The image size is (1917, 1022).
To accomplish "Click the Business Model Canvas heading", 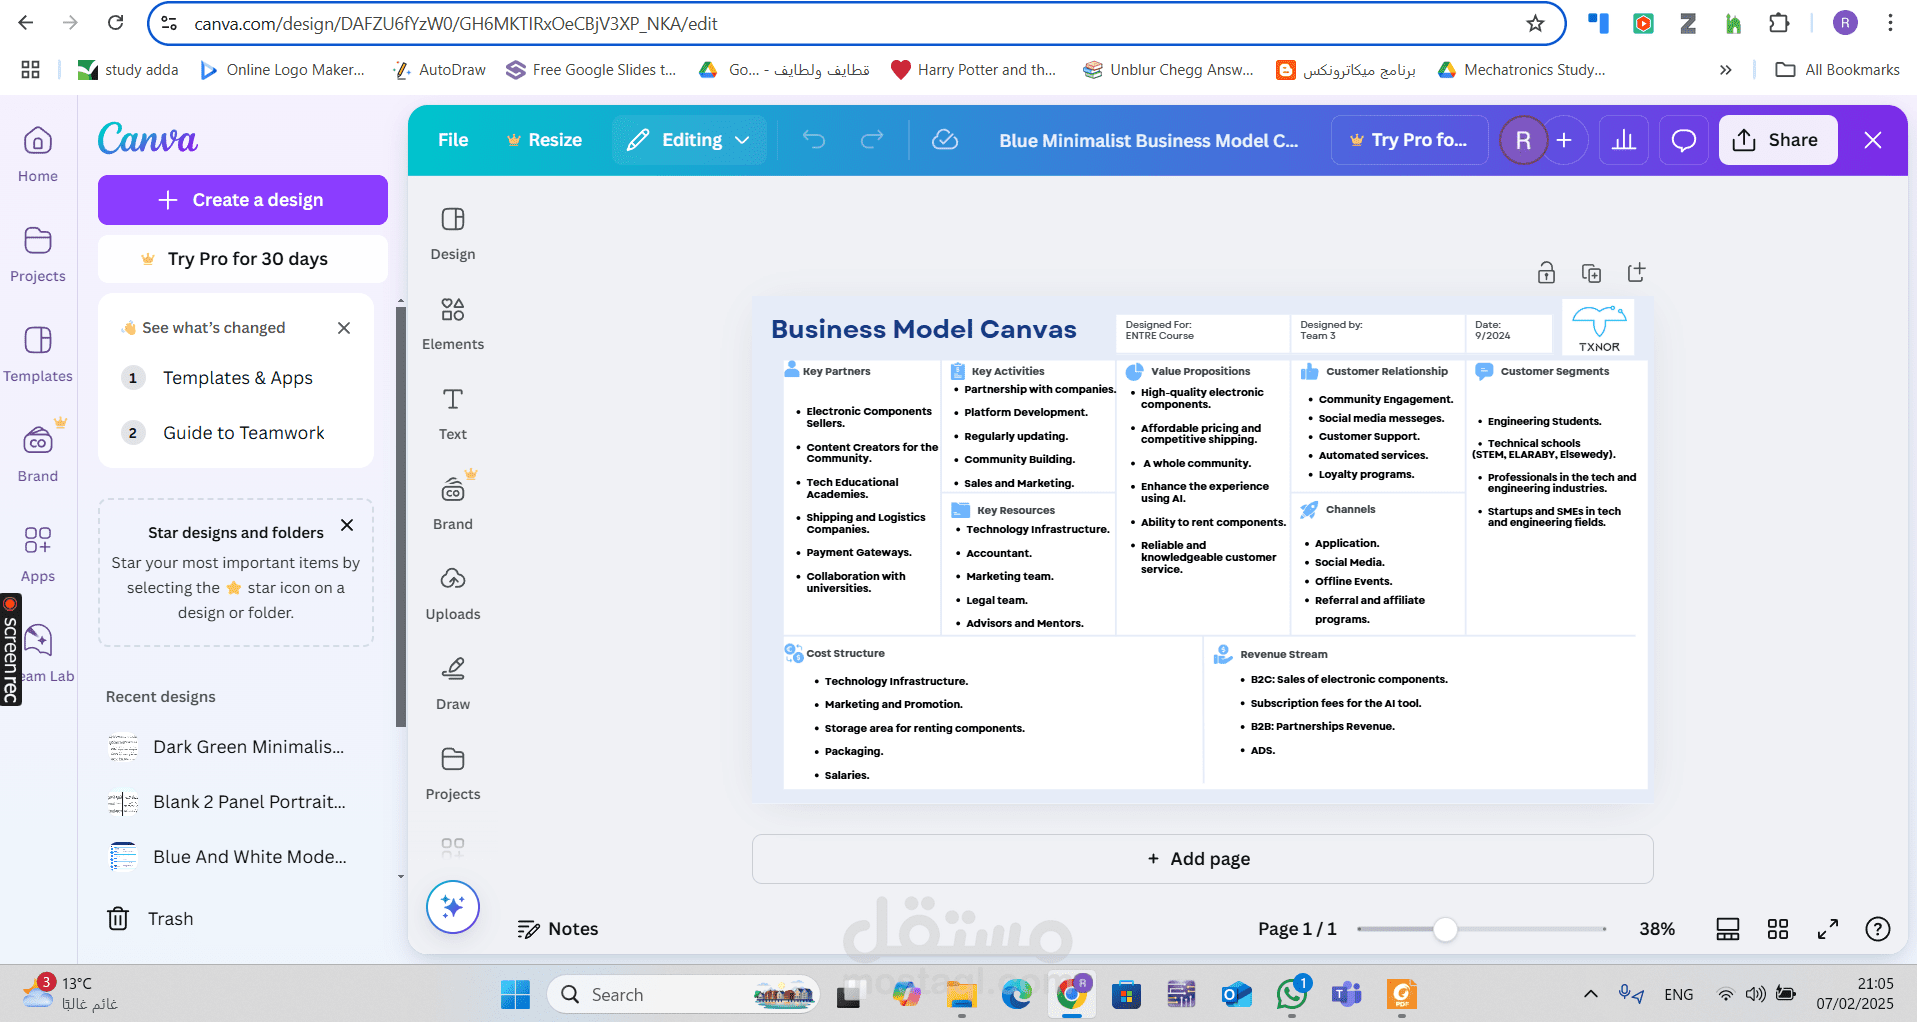I will 924,329.
